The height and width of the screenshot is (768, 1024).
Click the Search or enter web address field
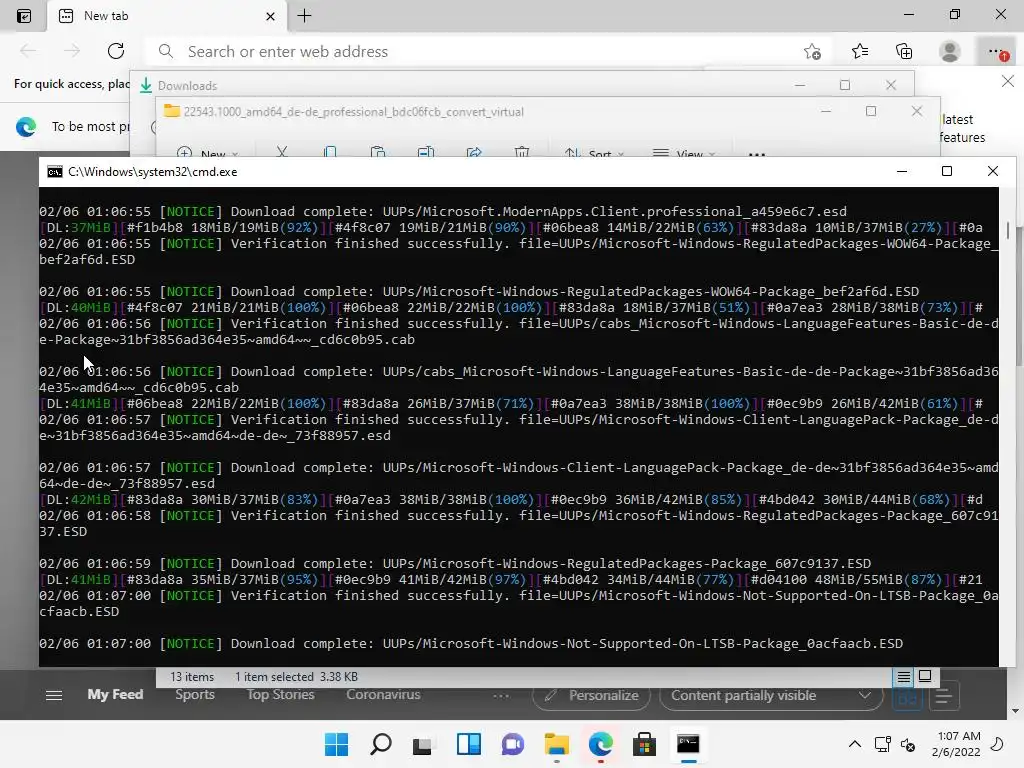pyautogui.click(x=483, y=52)
